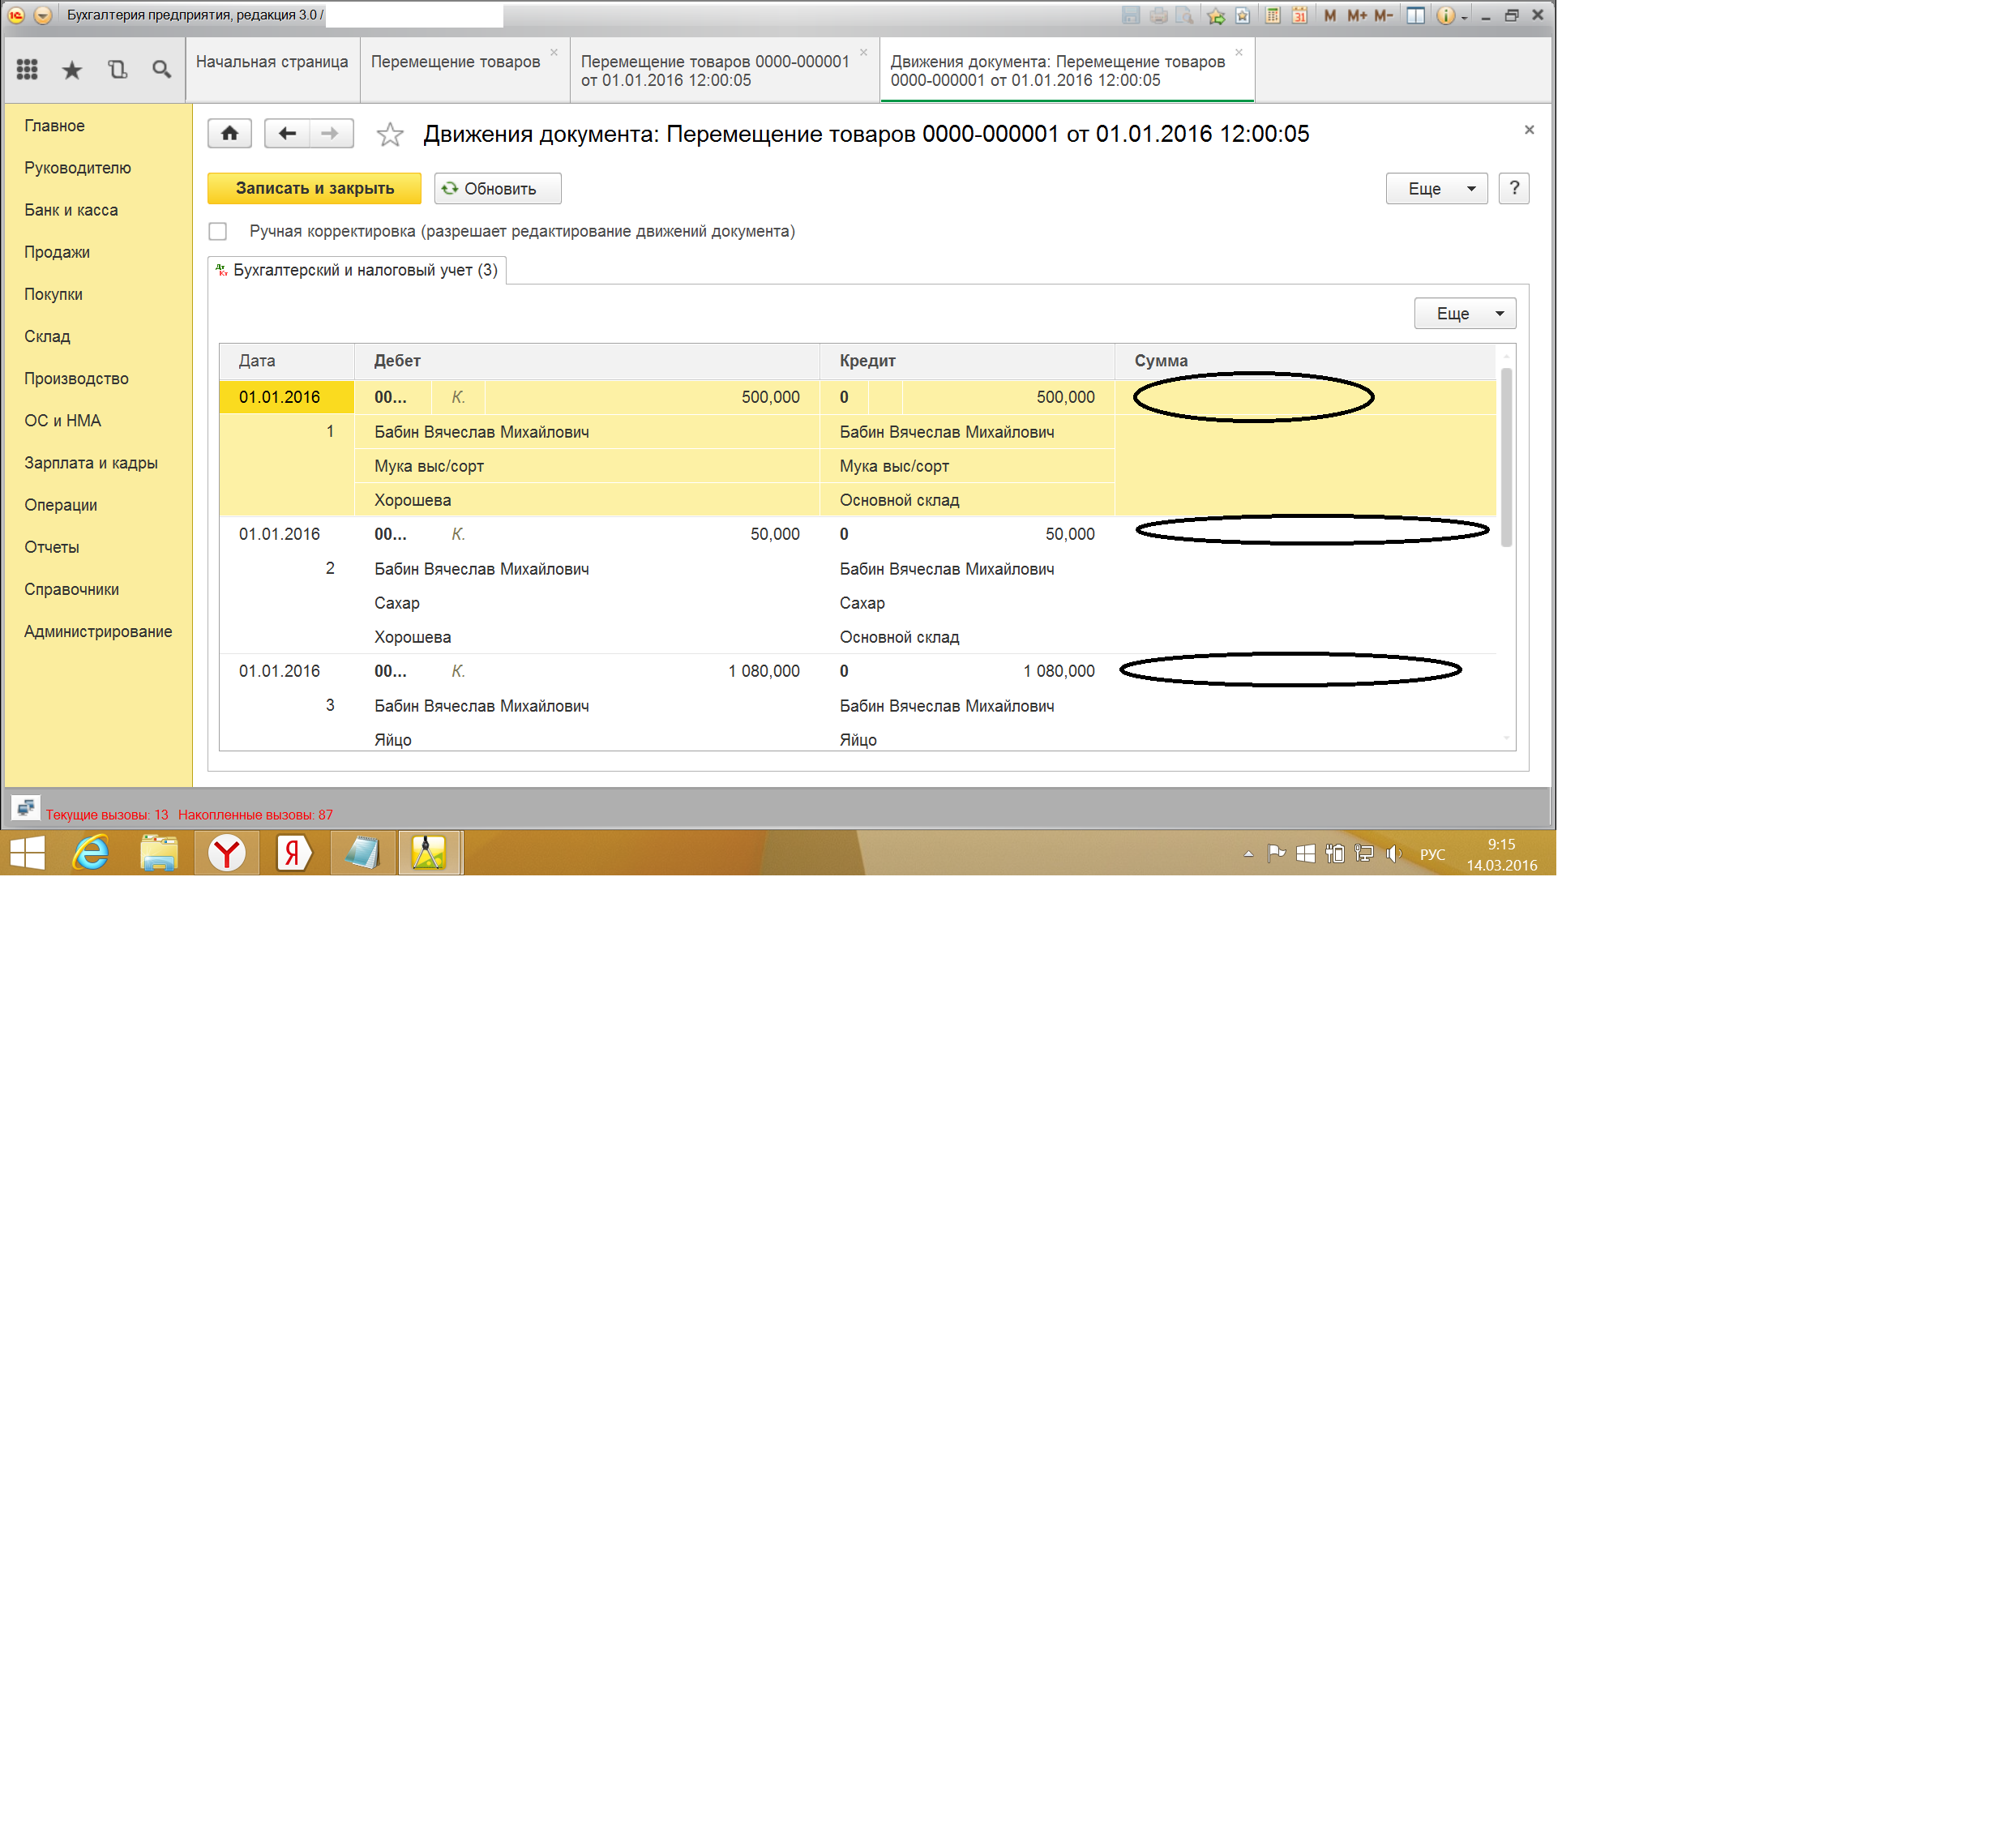Screen dimensions: 1990x1848
Task: Add page to favorites with star outline
Action: pos(389,134)
